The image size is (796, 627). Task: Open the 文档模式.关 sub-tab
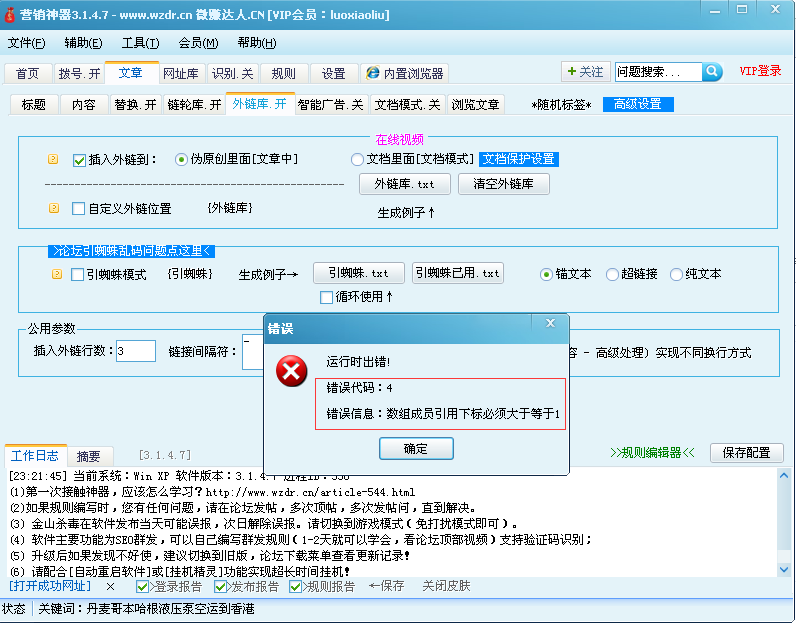(408, 105)
